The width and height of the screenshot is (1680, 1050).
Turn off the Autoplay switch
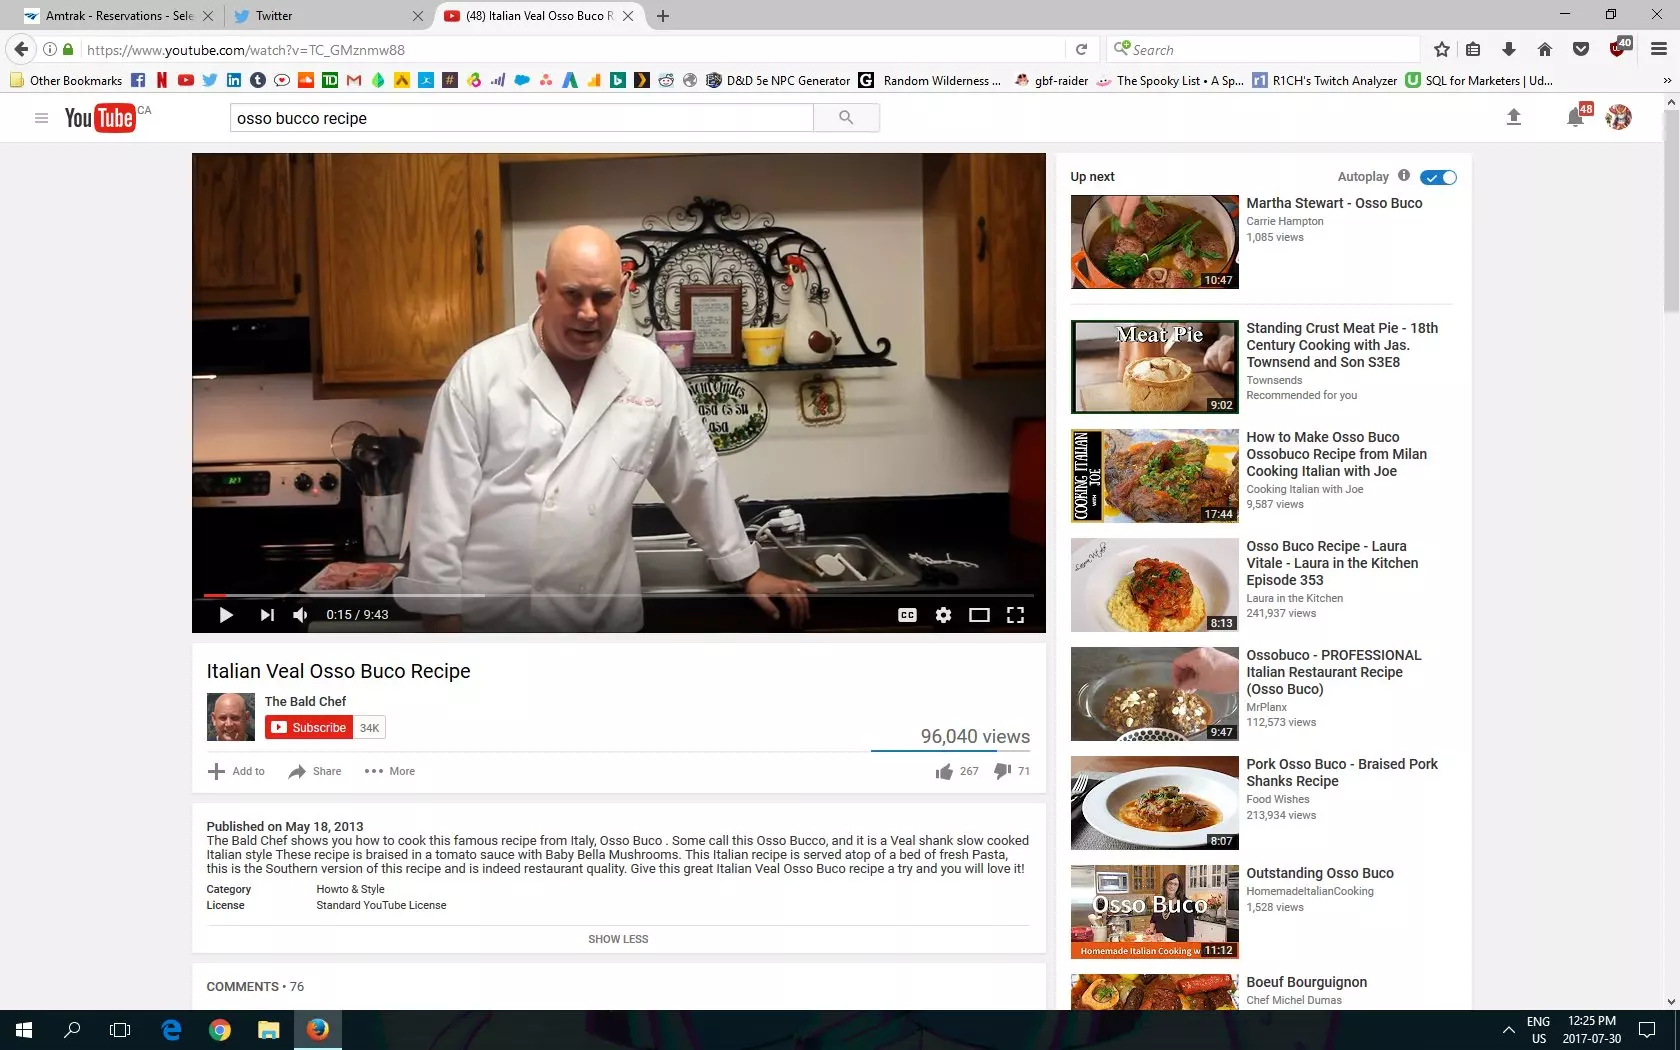pyautogui.click(x=1439, y=177)
